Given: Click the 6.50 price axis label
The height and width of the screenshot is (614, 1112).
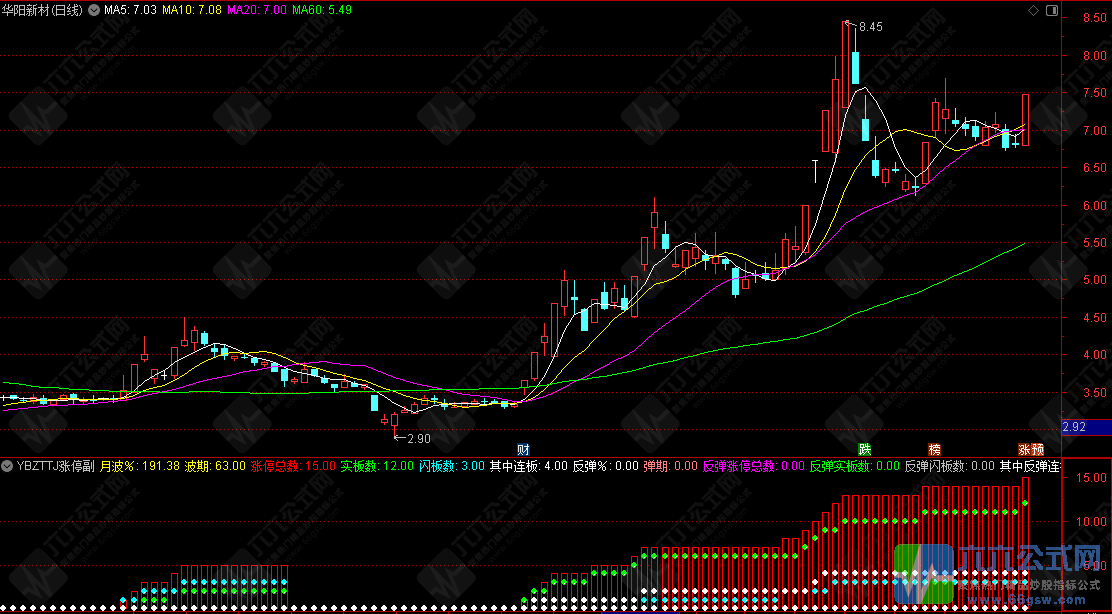Looking at the screenshot, I should 1094,168.
